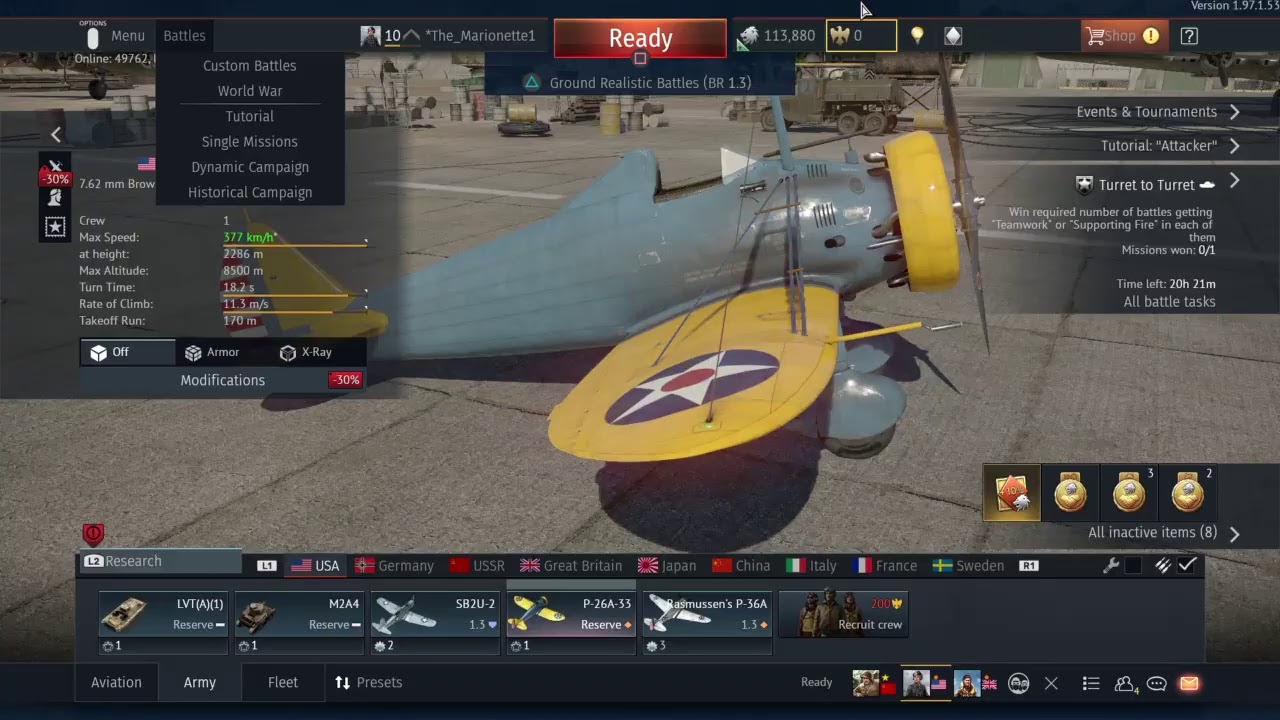
Task: Open the wrench slotbar settings icon
Action: tap(1111, 566)
